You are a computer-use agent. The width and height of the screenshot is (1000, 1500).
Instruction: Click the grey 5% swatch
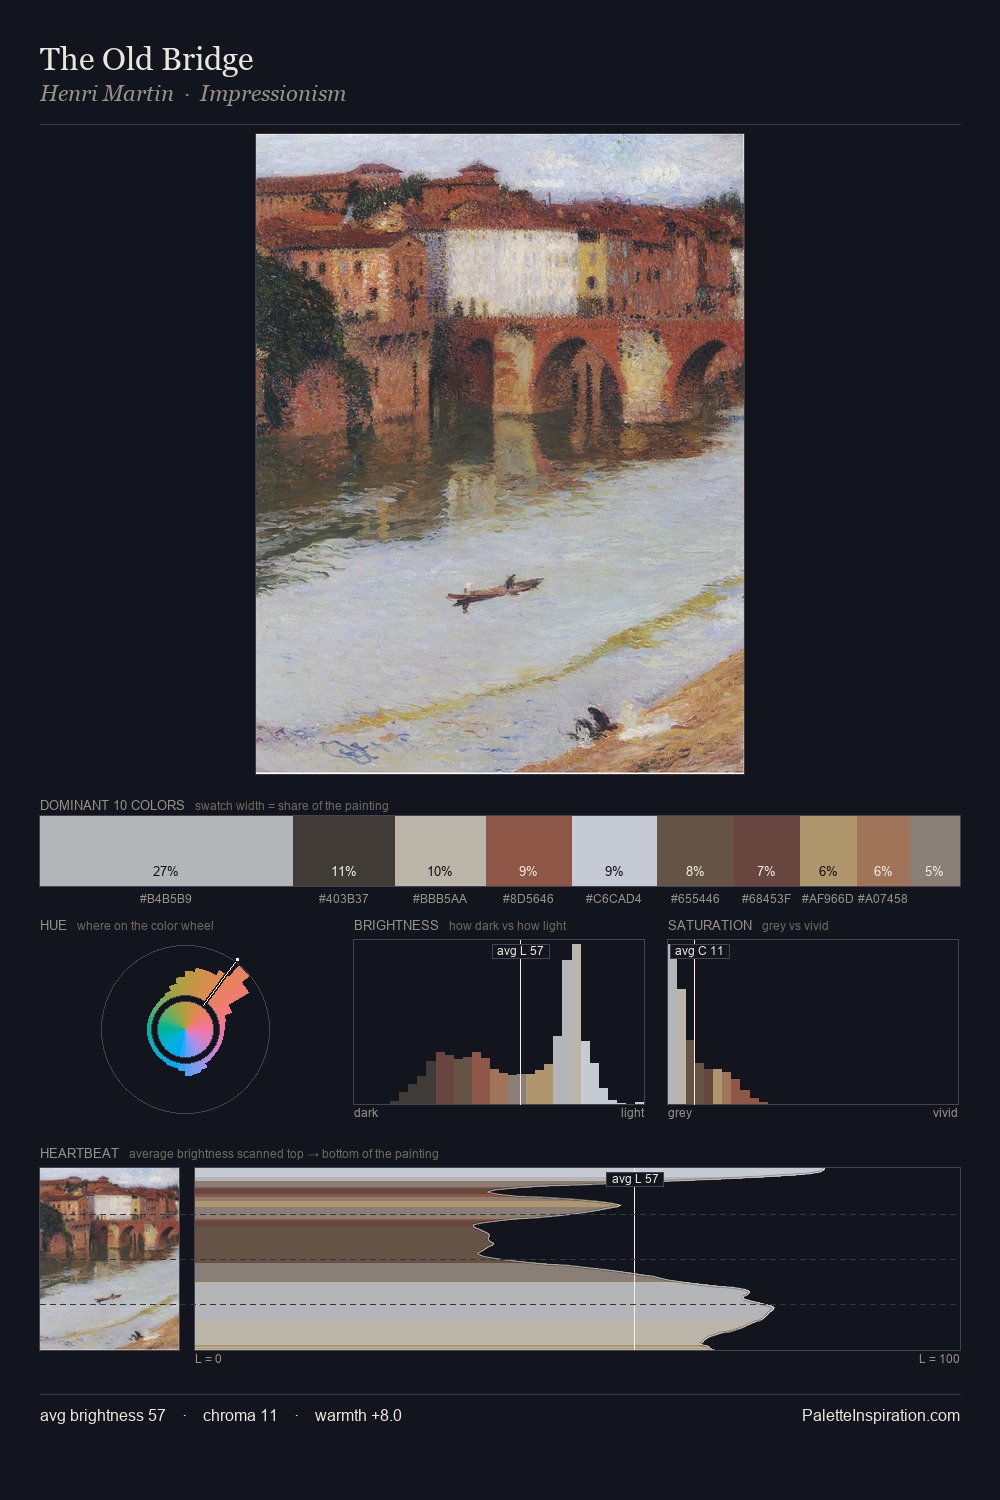(935, 851)
